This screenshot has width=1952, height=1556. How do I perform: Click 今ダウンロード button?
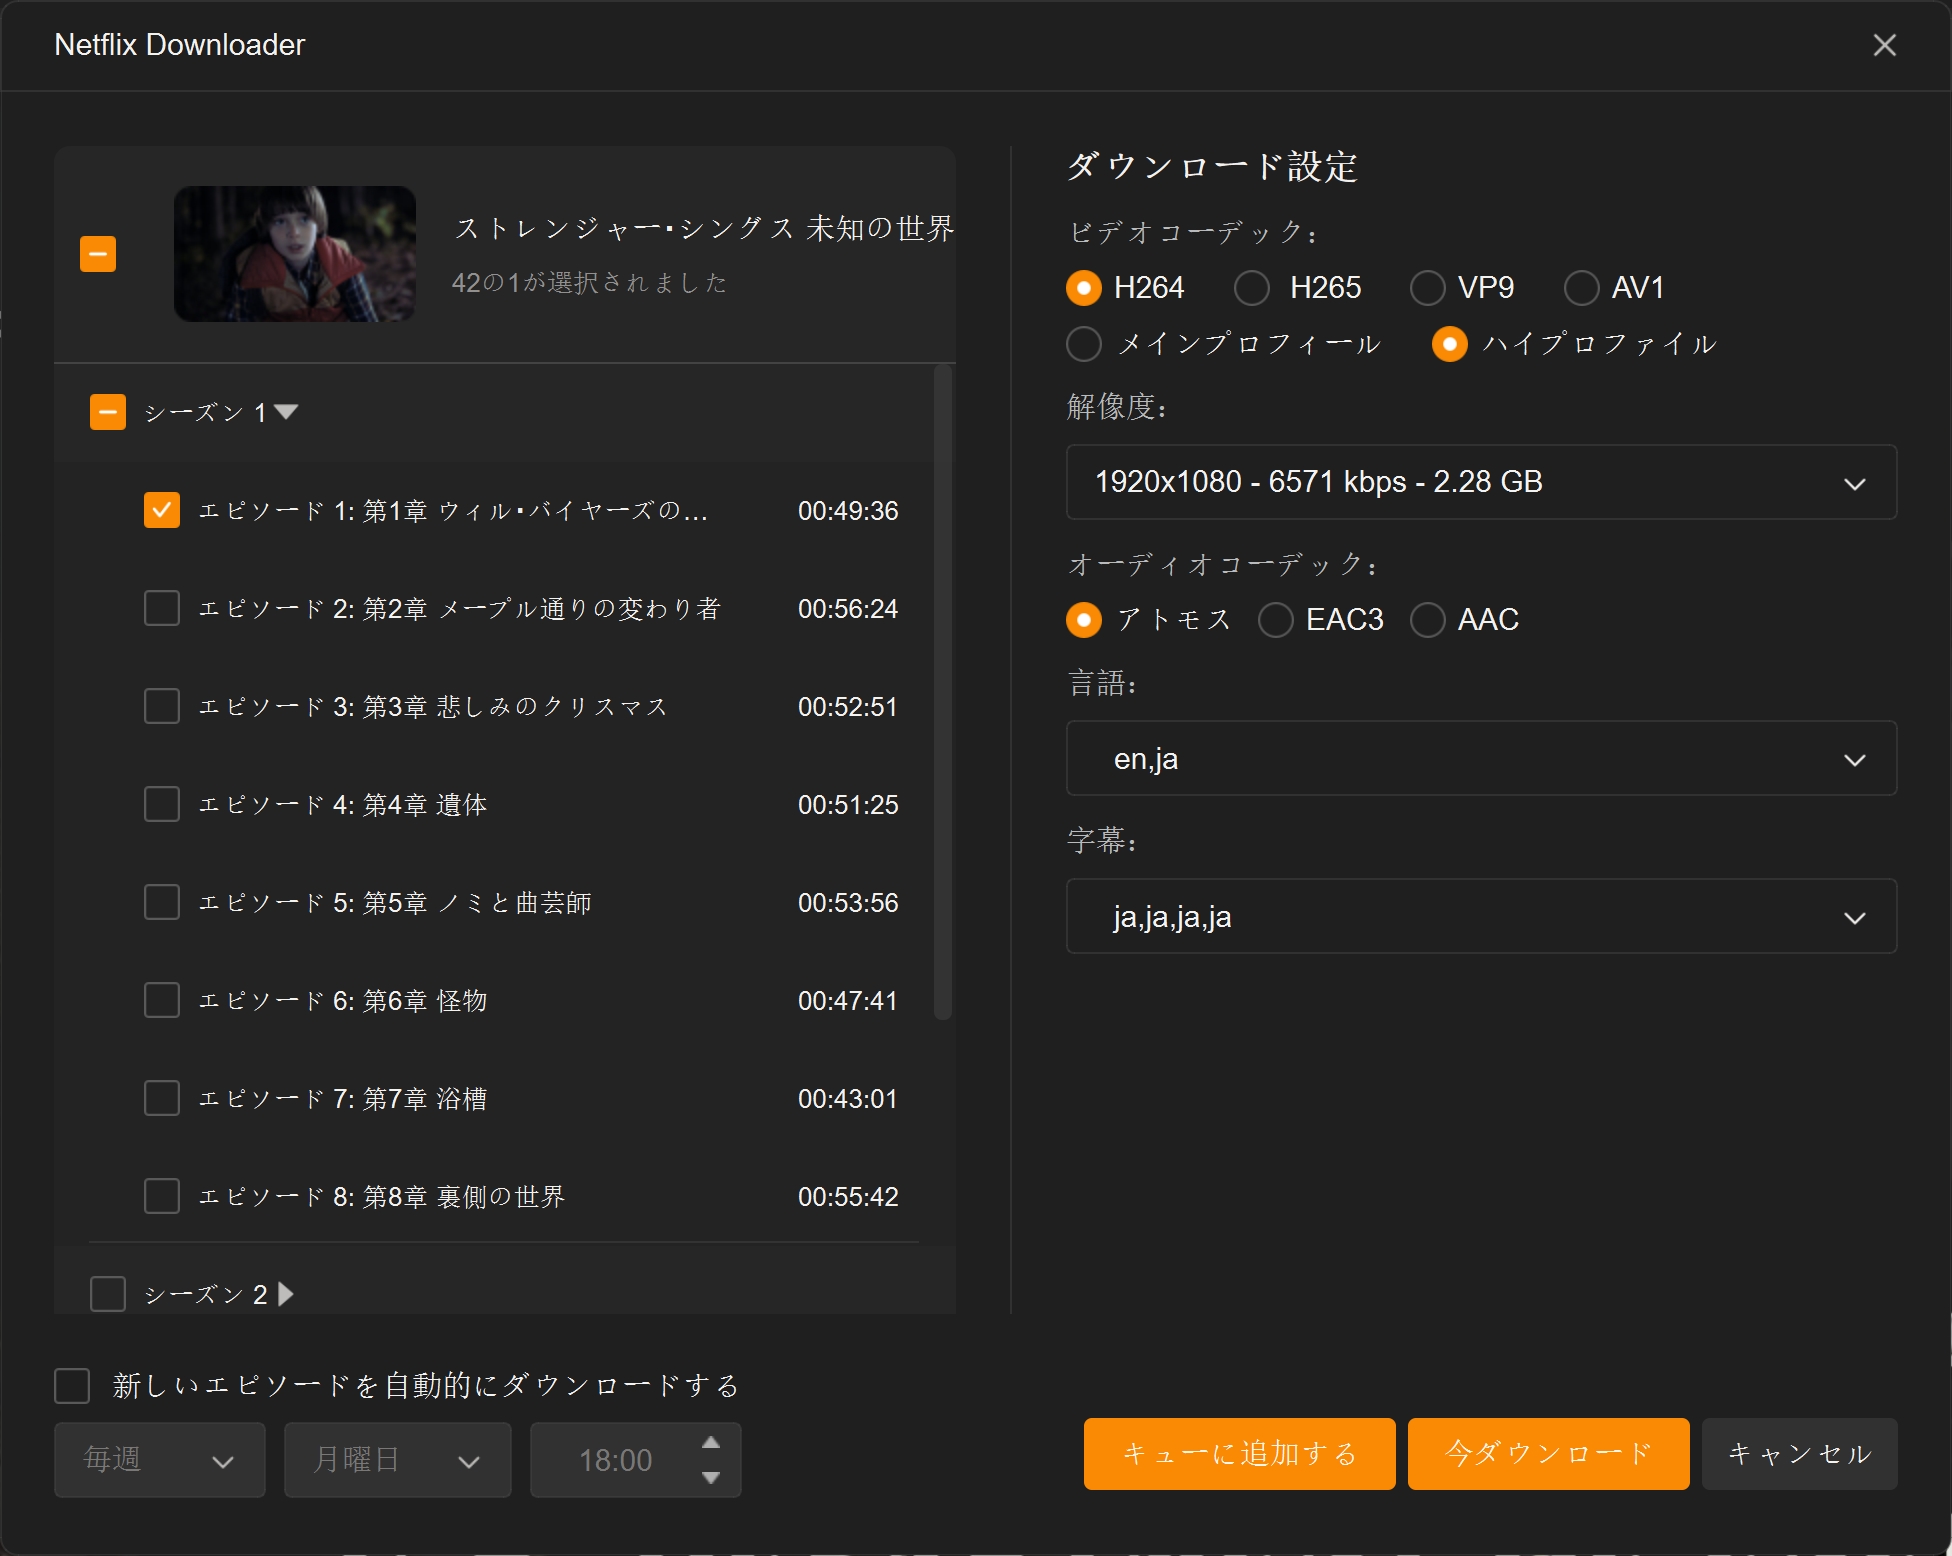[x=1549, y=1454]
